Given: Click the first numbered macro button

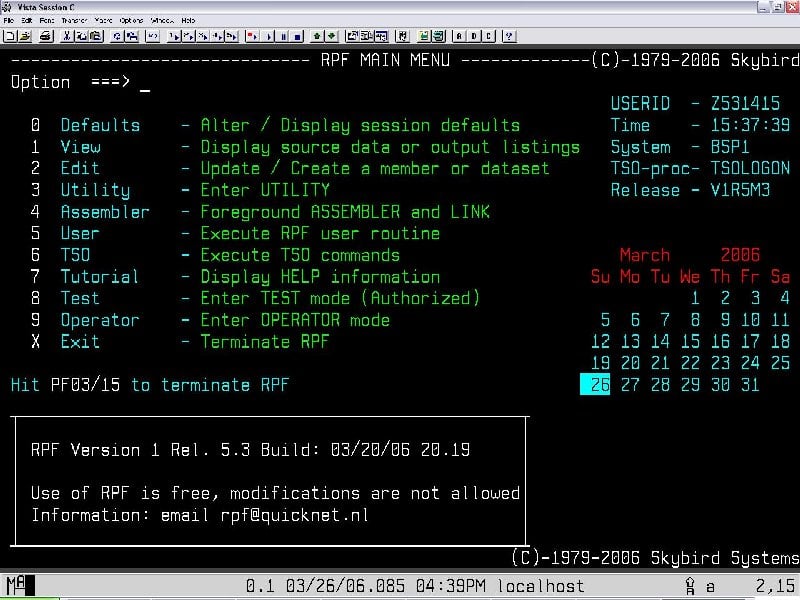Looking at the screenshot, I should pyautogui.click(x=173, y=36).
